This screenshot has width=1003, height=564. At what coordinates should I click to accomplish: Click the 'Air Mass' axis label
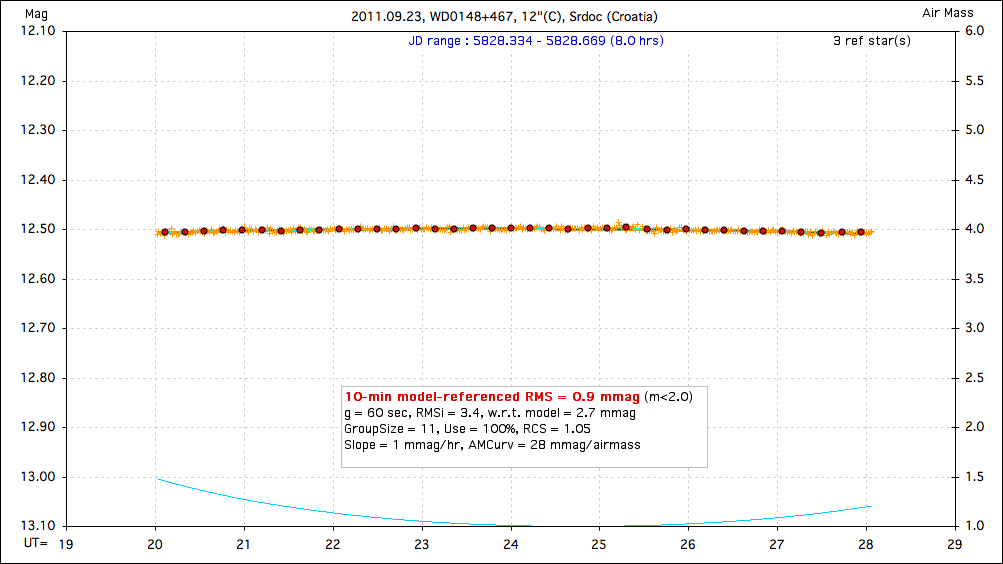click(x=947, y=13)
